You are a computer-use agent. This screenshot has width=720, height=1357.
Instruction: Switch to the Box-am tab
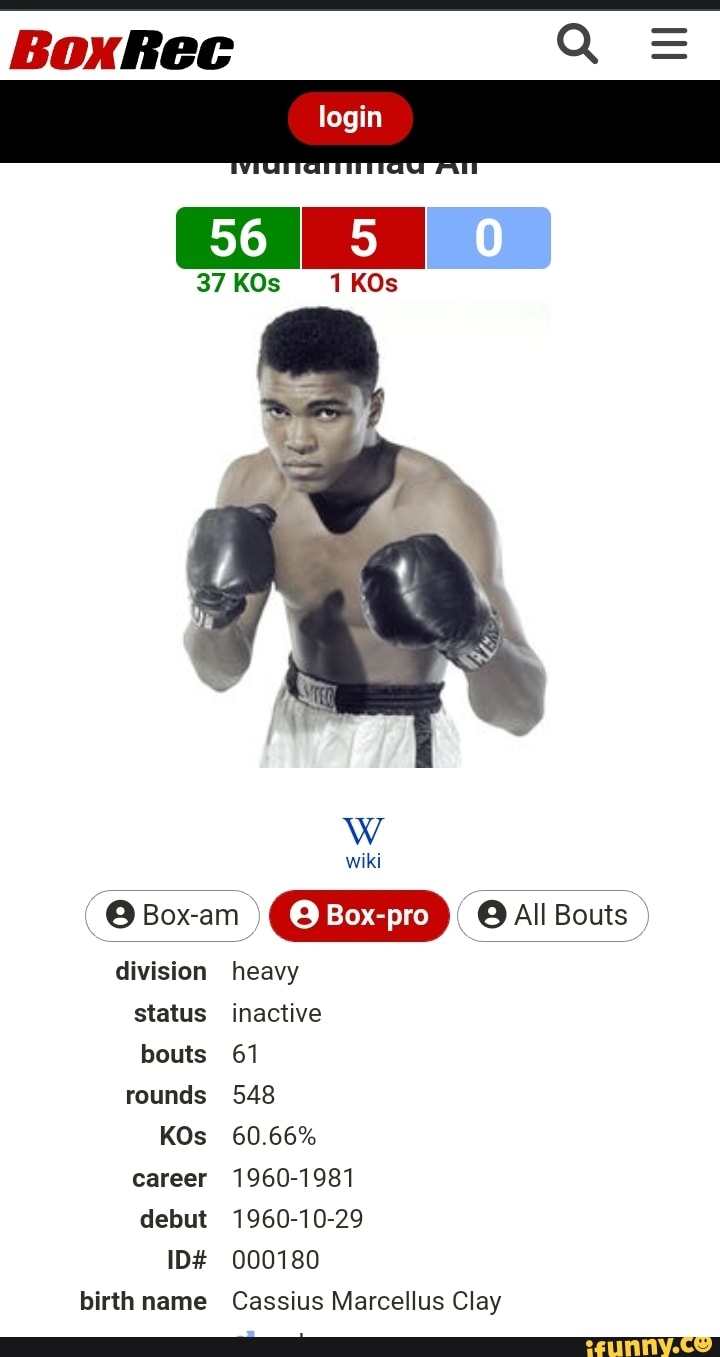pyautogui.click(x=172, y=915)
